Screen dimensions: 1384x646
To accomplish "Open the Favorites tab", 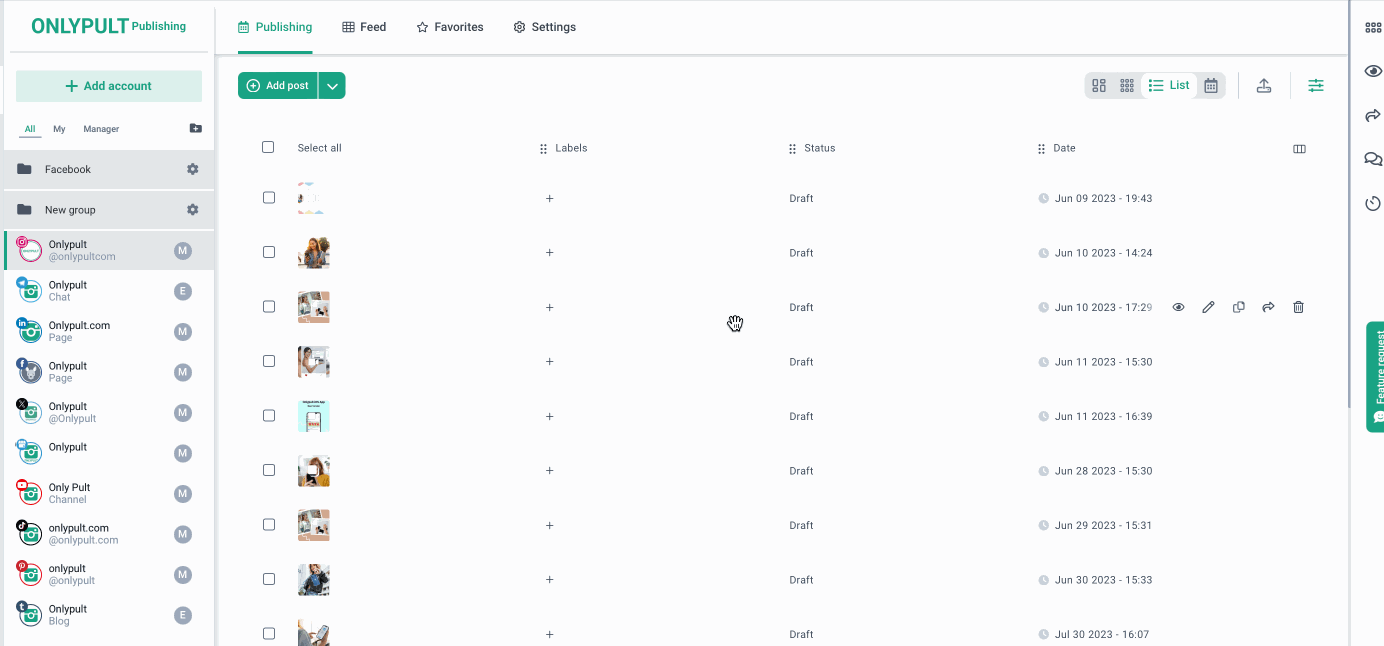I will pos(450,27).
